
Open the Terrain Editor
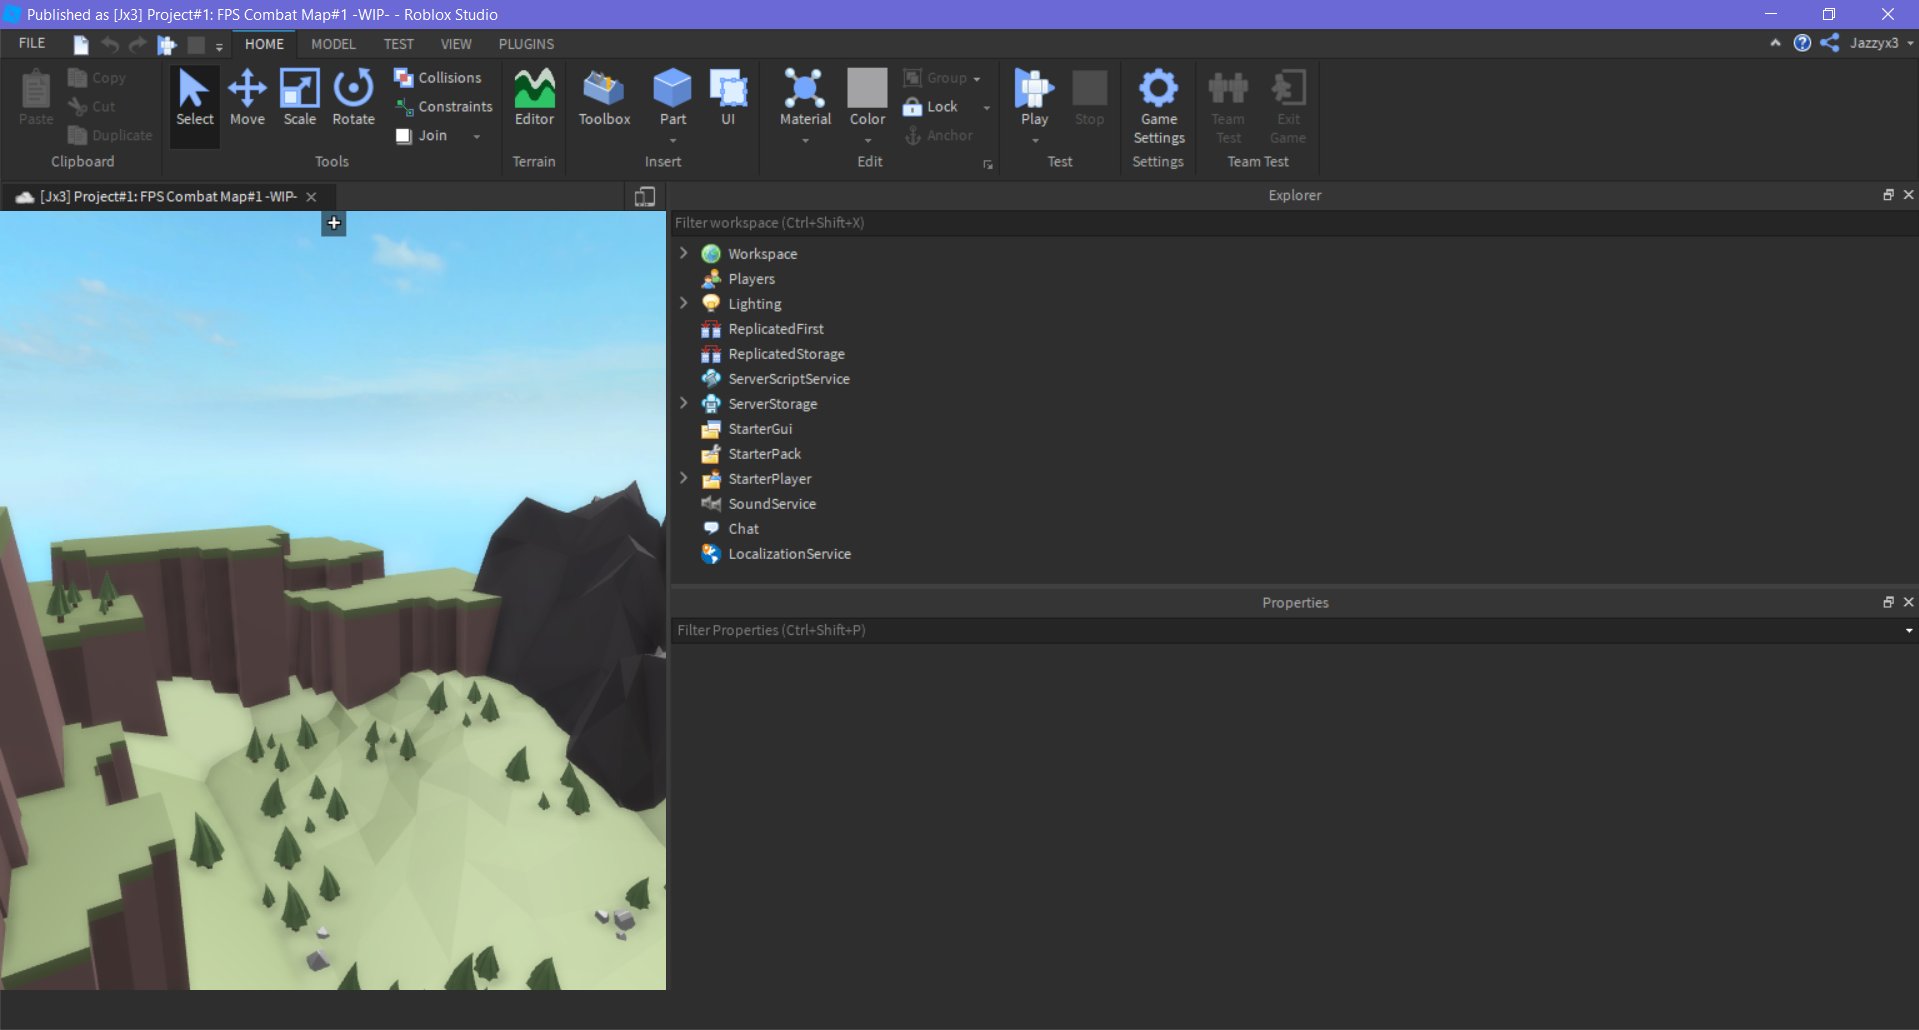(534, 98)
